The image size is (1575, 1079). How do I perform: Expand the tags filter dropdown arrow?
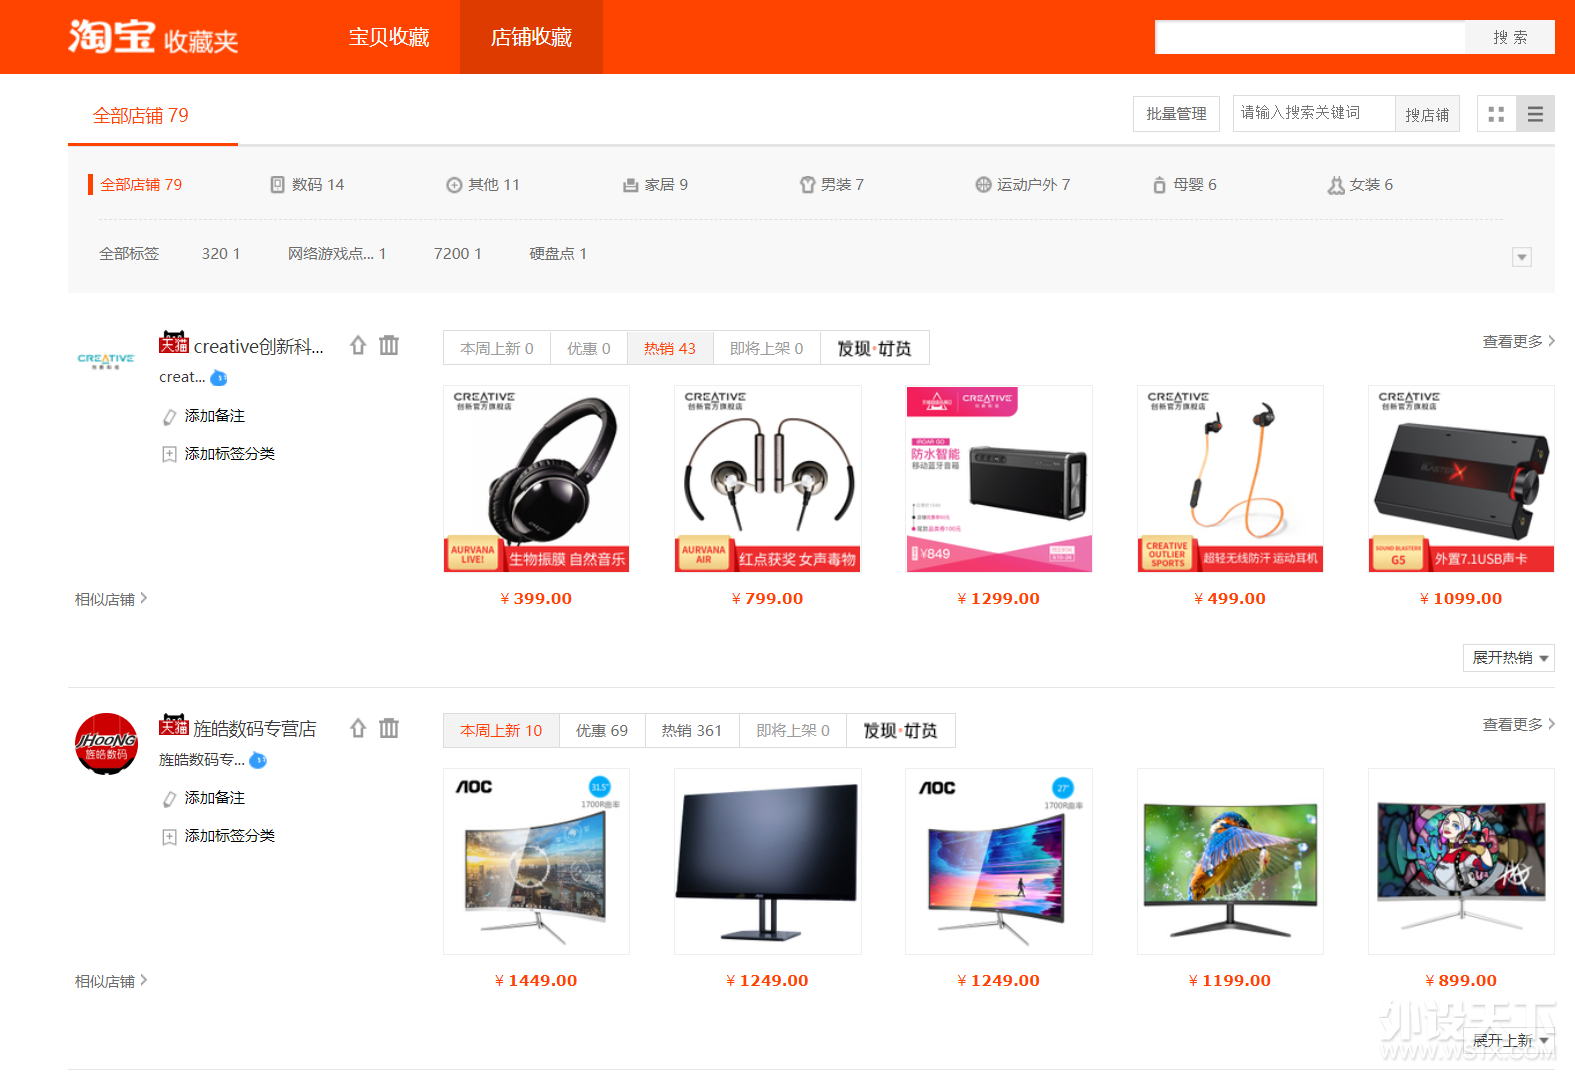(1522, 257)
